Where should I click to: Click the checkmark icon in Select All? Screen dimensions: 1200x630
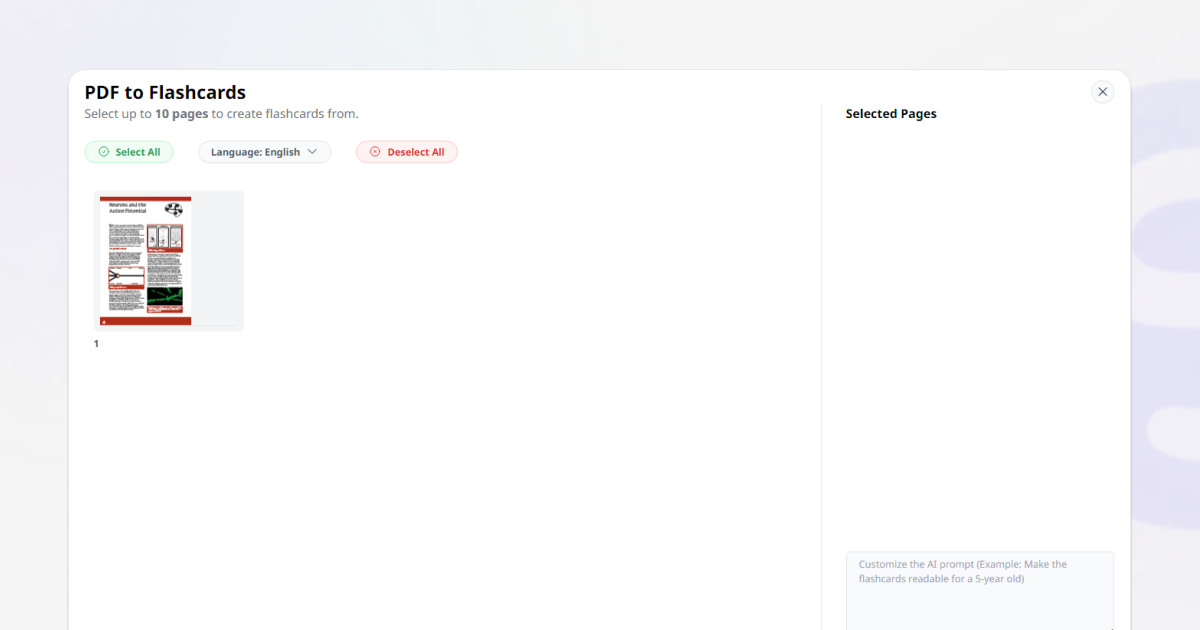tap(104, 152)
